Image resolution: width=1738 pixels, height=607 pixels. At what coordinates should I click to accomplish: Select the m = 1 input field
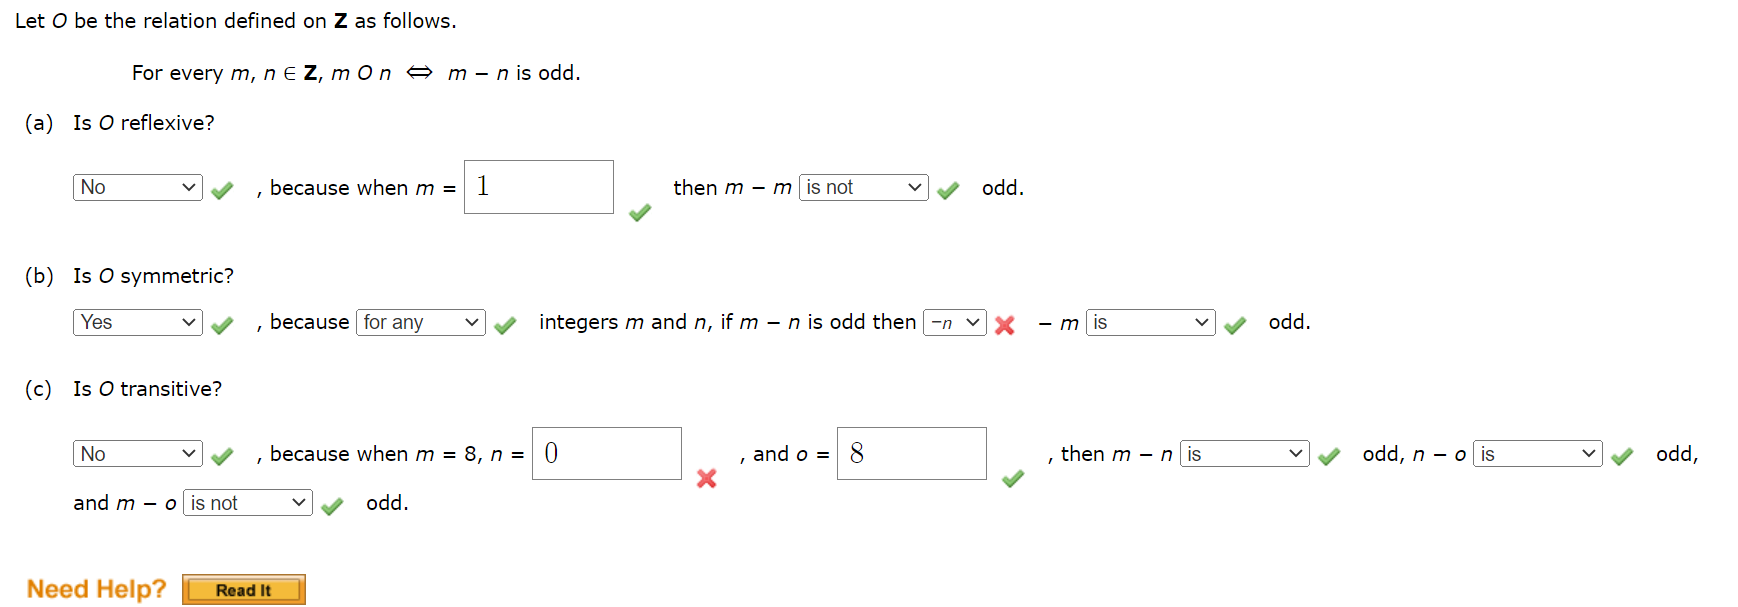538,187
